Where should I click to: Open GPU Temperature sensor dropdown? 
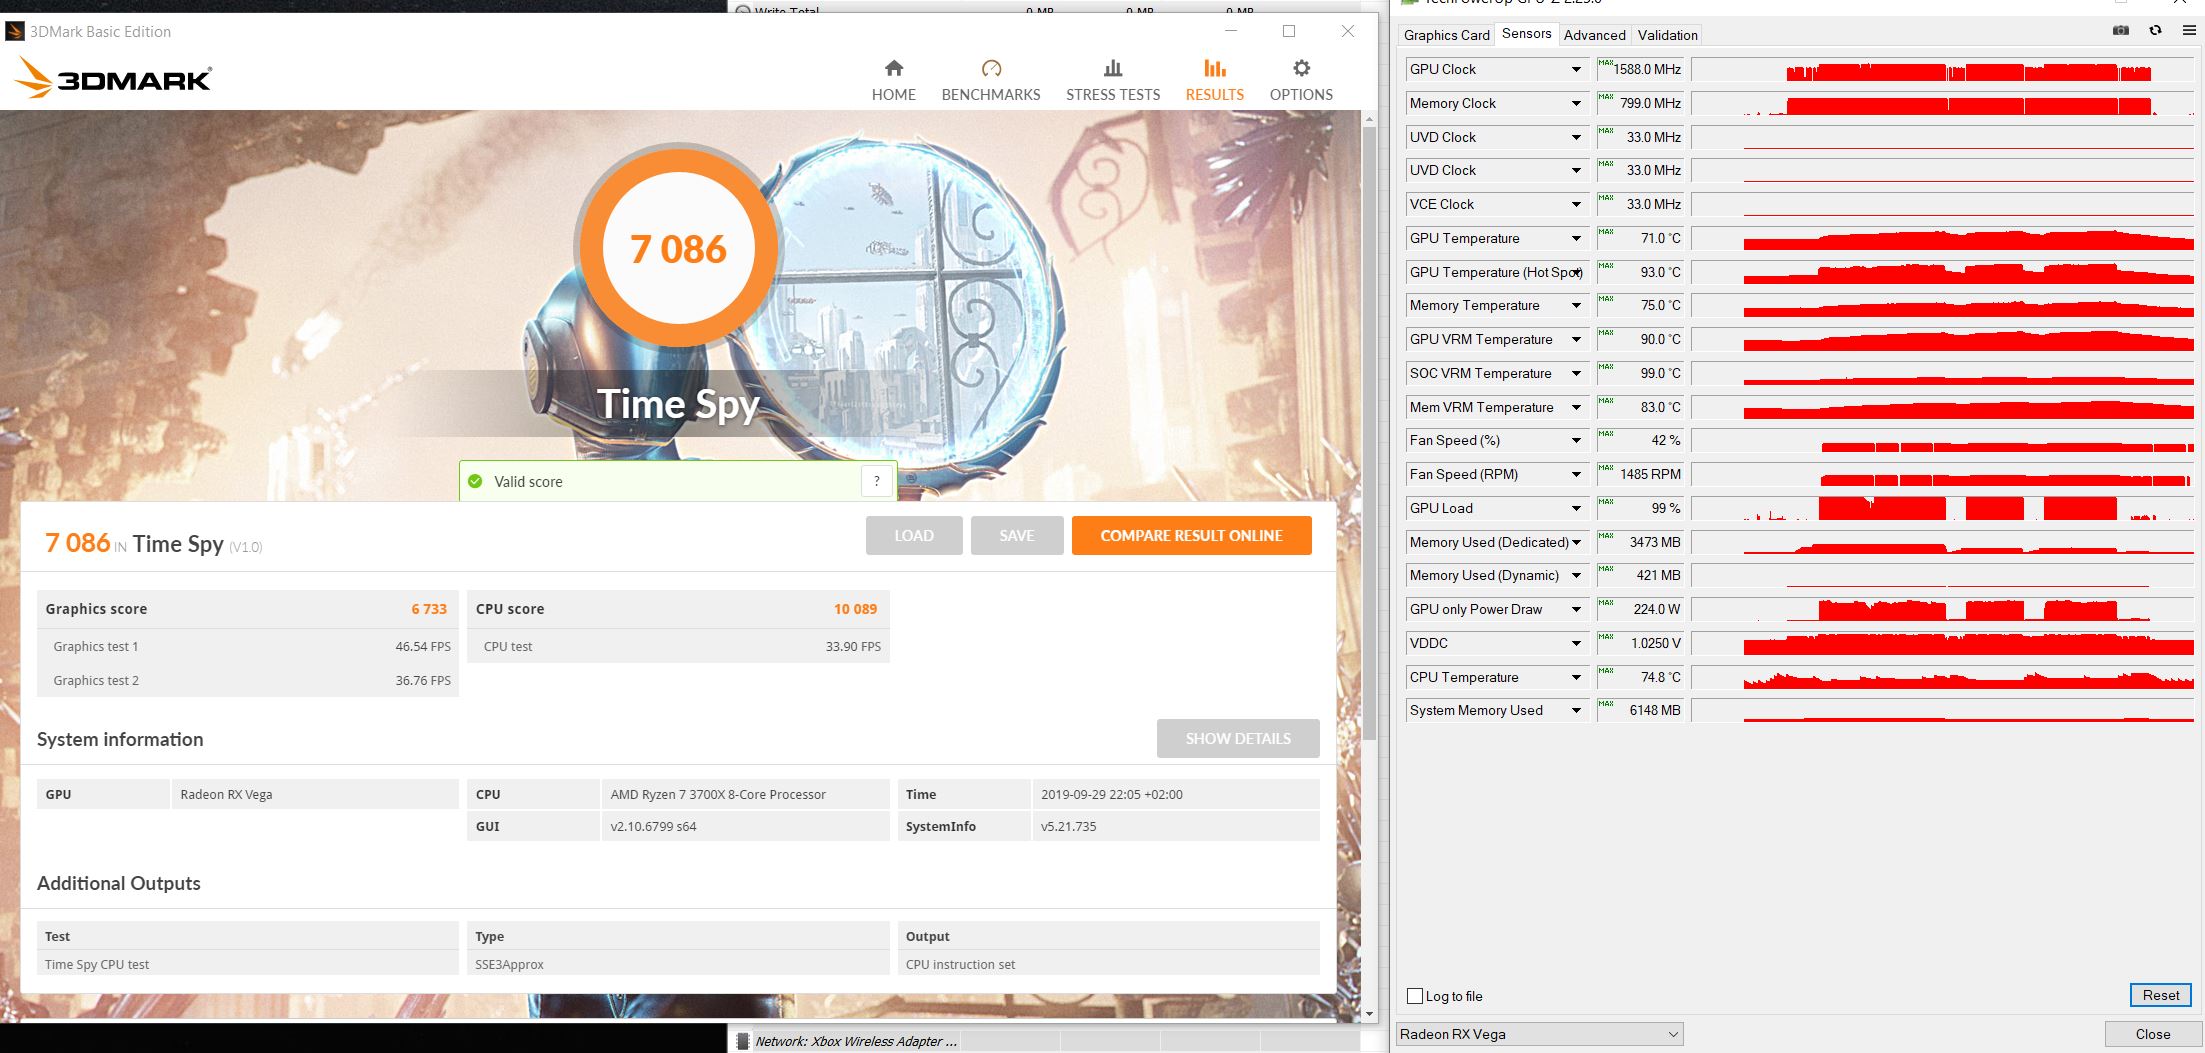click(x=1576, y=238)
